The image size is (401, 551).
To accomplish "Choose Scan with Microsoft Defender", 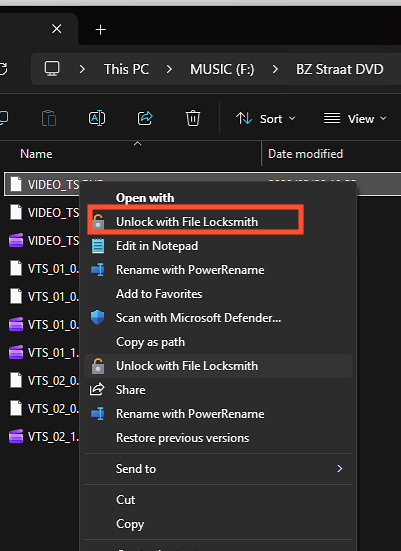I will [218, 318].
